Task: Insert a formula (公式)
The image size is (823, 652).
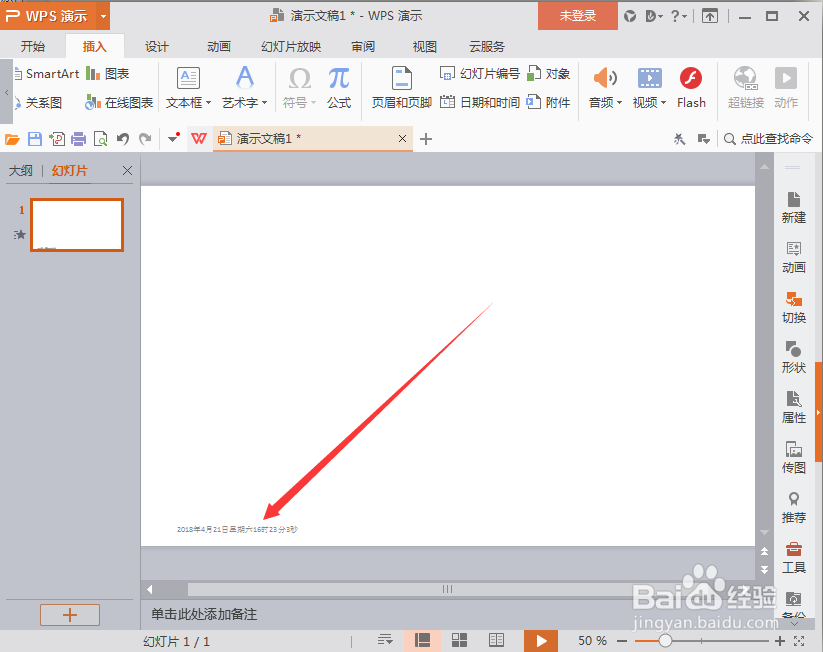Action: (x=339, y=88)
